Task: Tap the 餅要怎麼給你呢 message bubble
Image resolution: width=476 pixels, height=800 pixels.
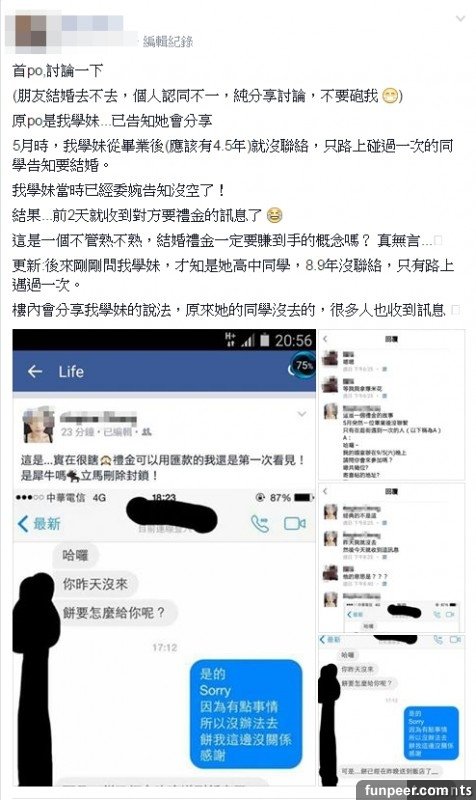Action: click(x=114, y=612)
